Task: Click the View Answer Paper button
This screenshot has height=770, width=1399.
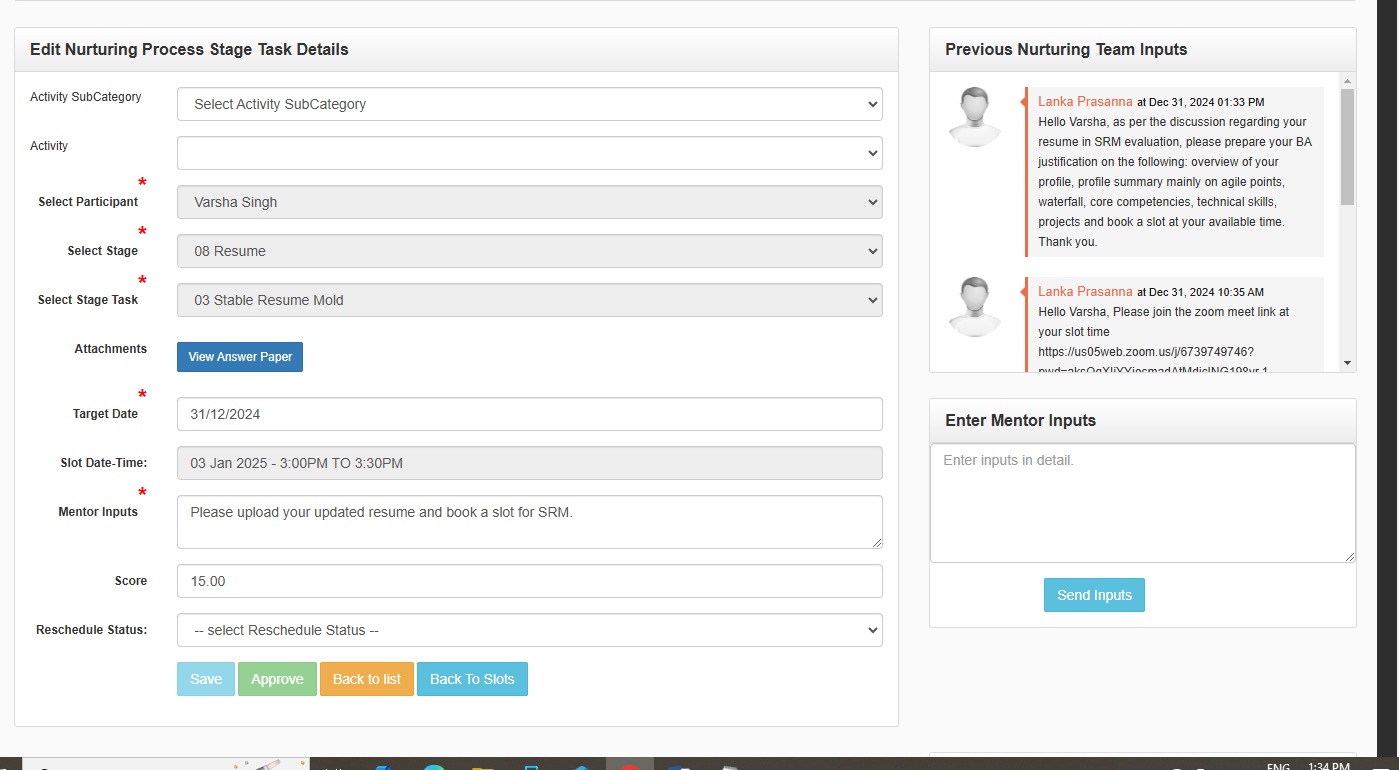Action: pos(240,357)
